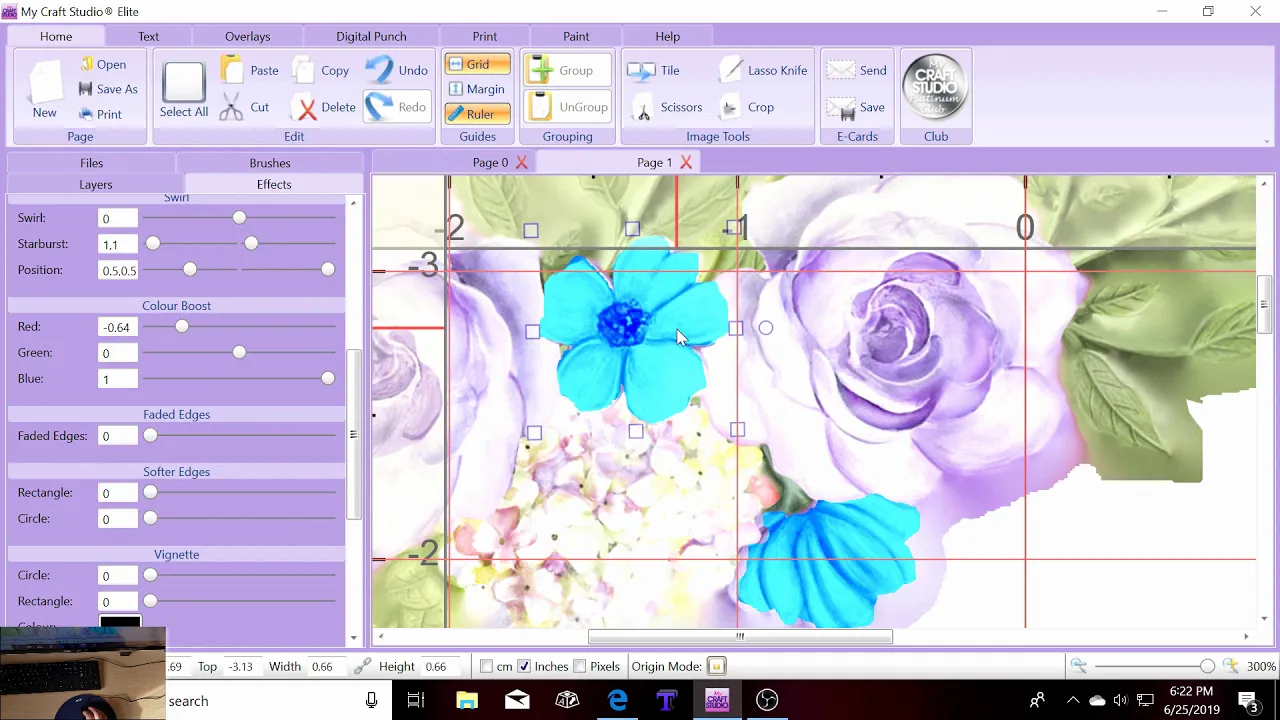This screenshot has width=1280, height=720.
Task: Click the Swirl slider handle
Action: (239, 218)
